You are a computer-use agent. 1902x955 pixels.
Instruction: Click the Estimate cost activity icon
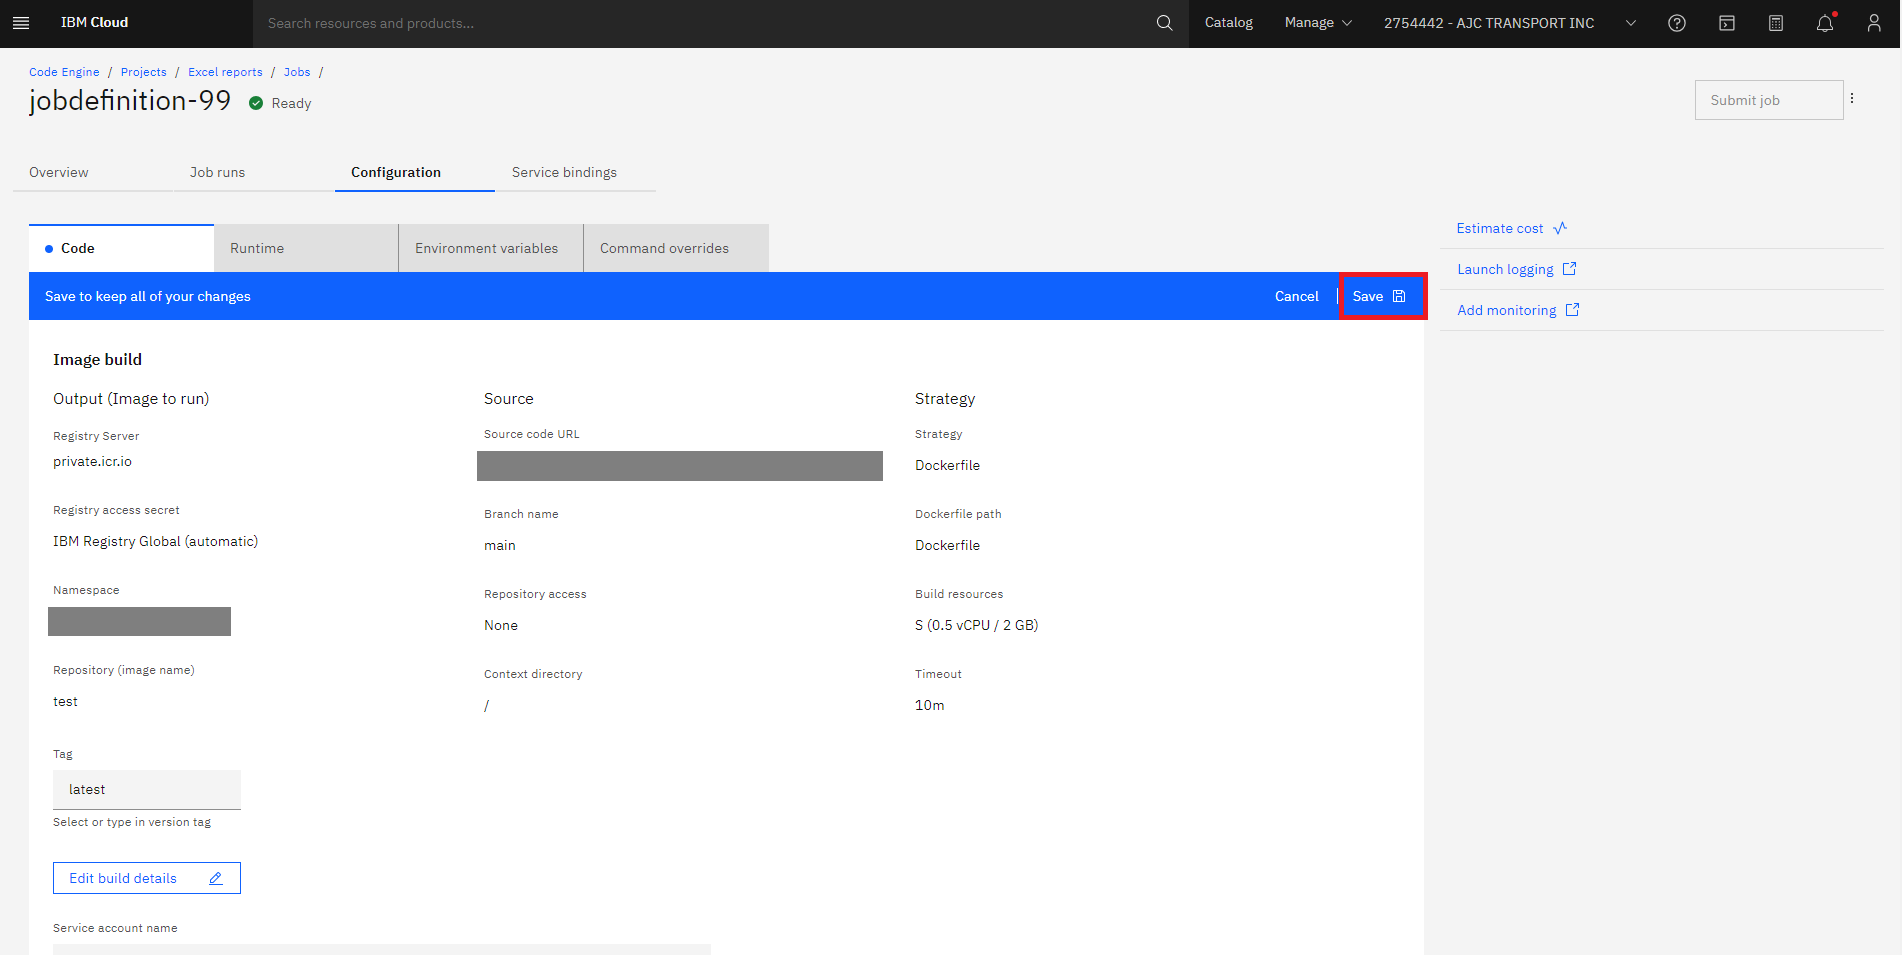(1560, 228)
